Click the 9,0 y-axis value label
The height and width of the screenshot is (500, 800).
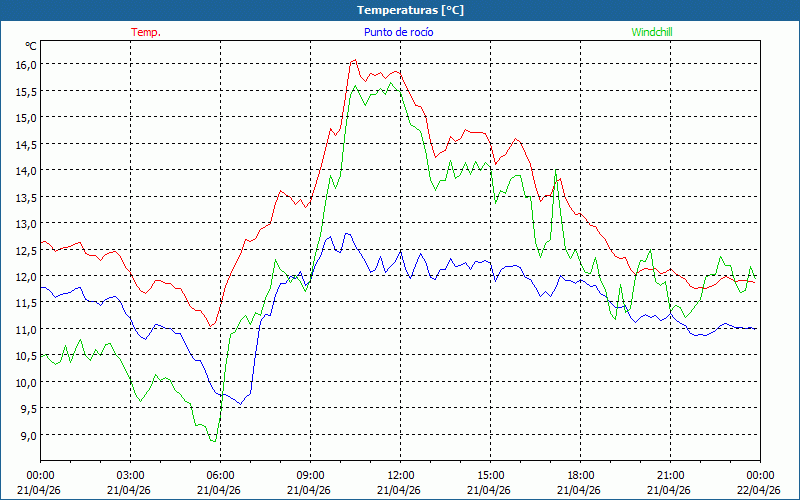(x=26, y=435)
